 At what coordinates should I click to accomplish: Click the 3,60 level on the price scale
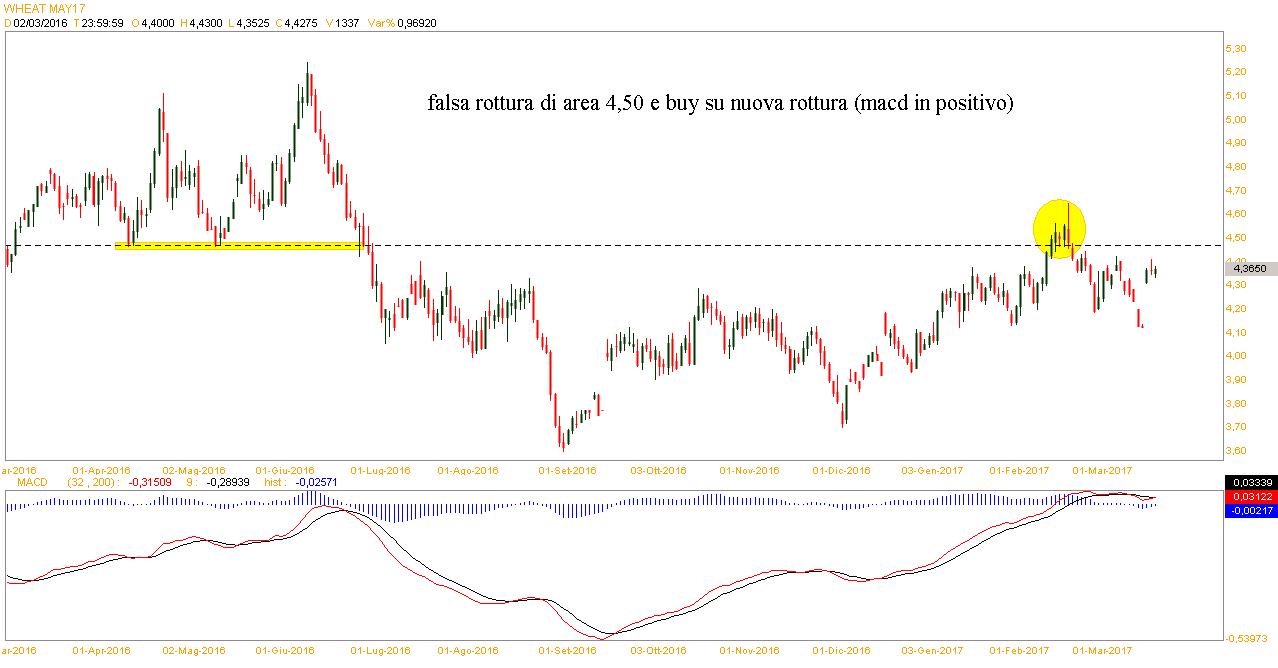[x=1235, y=451]
